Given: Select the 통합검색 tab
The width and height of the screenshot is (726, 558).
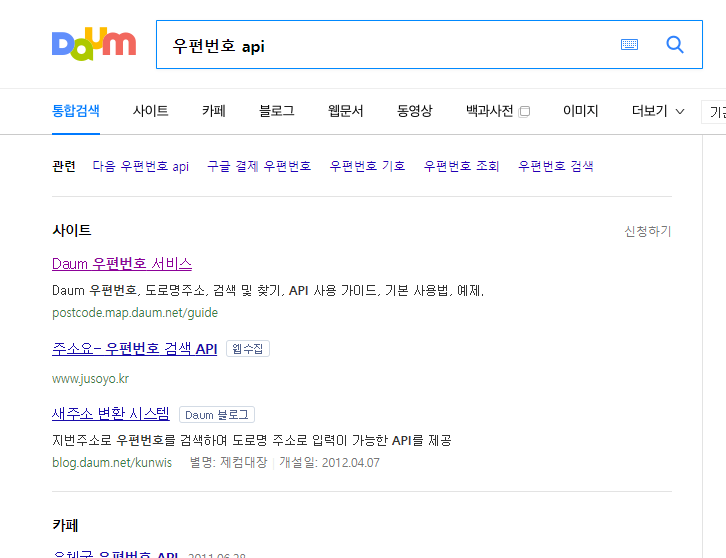Looking at the screenshot, I should coord(76,111).
